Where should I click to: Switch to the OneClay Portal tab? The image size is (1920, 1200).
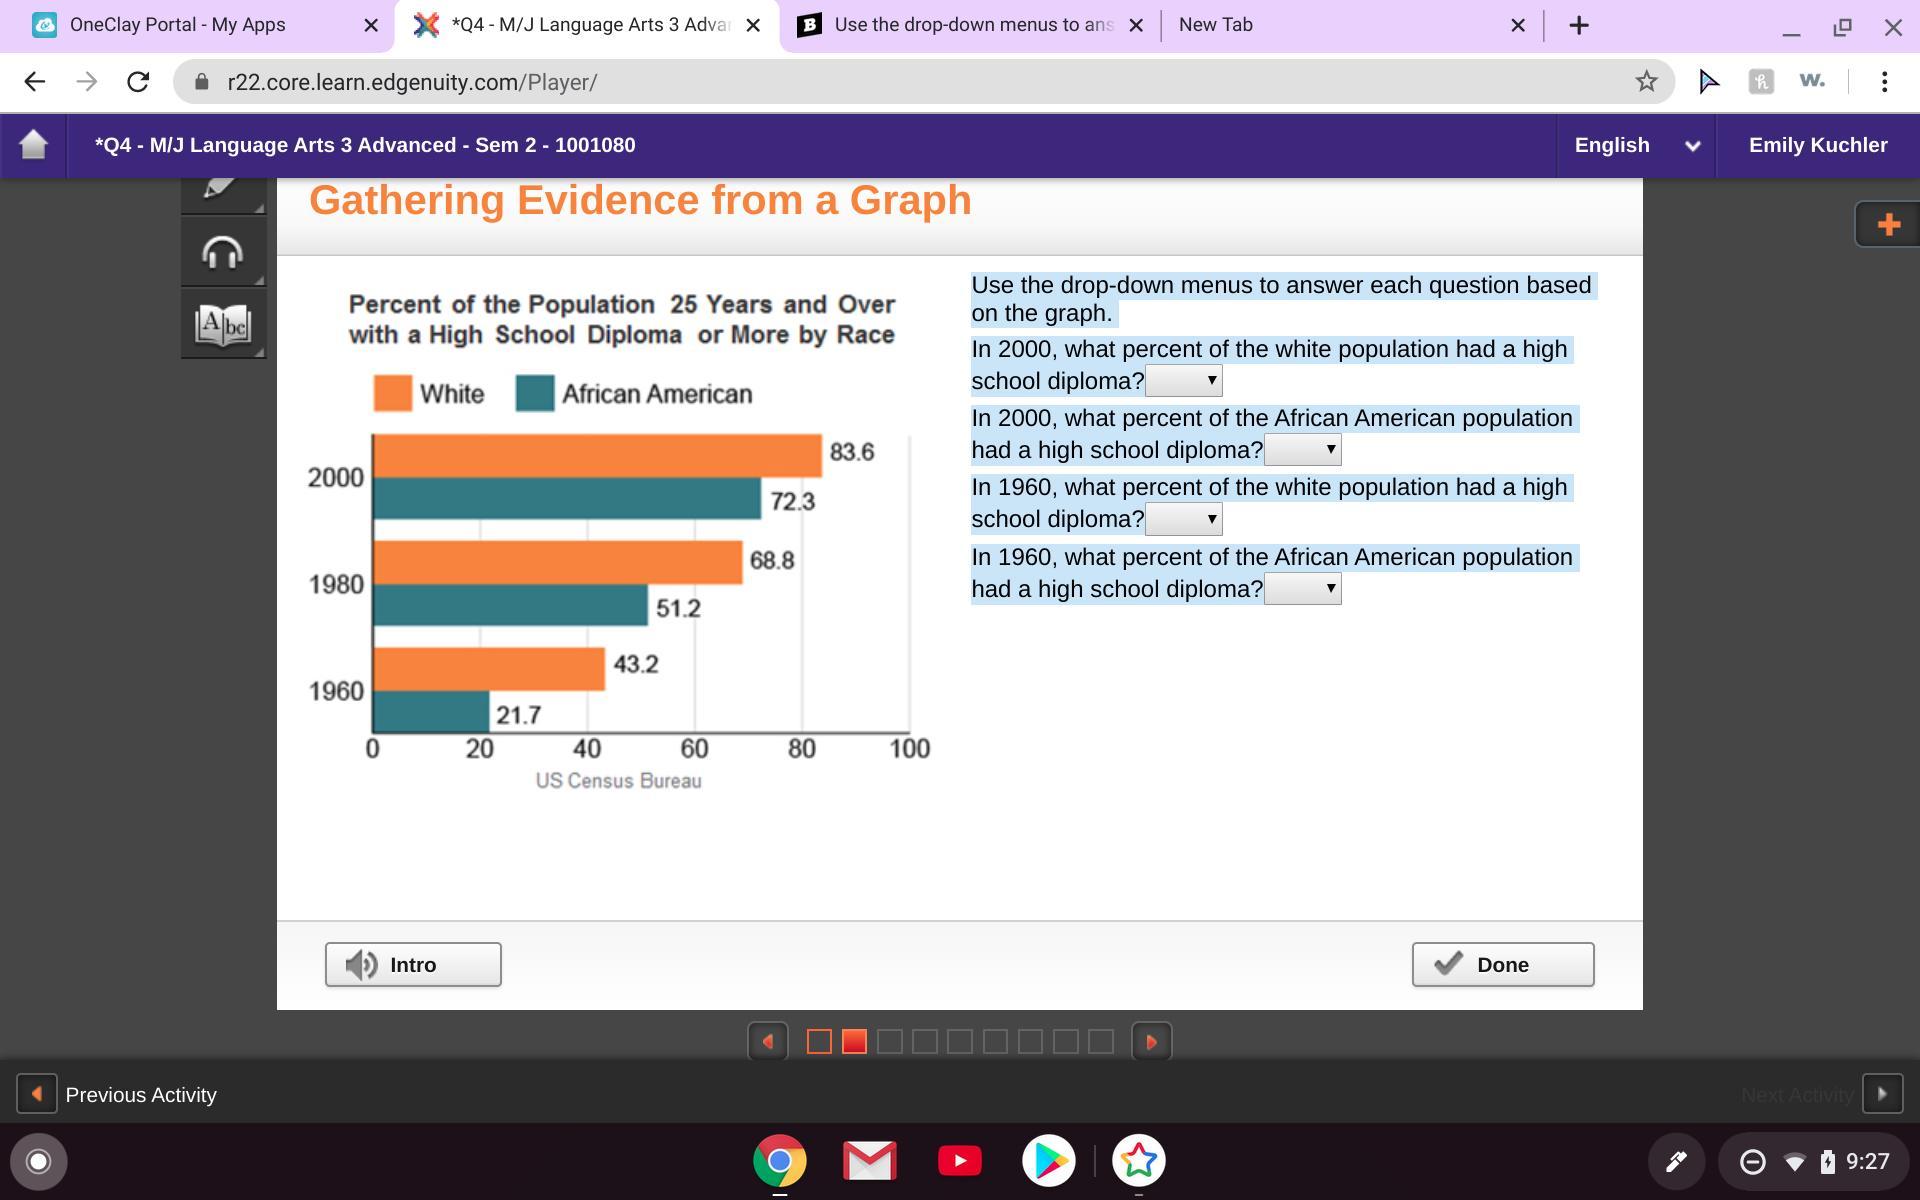(x=178, y=25)
